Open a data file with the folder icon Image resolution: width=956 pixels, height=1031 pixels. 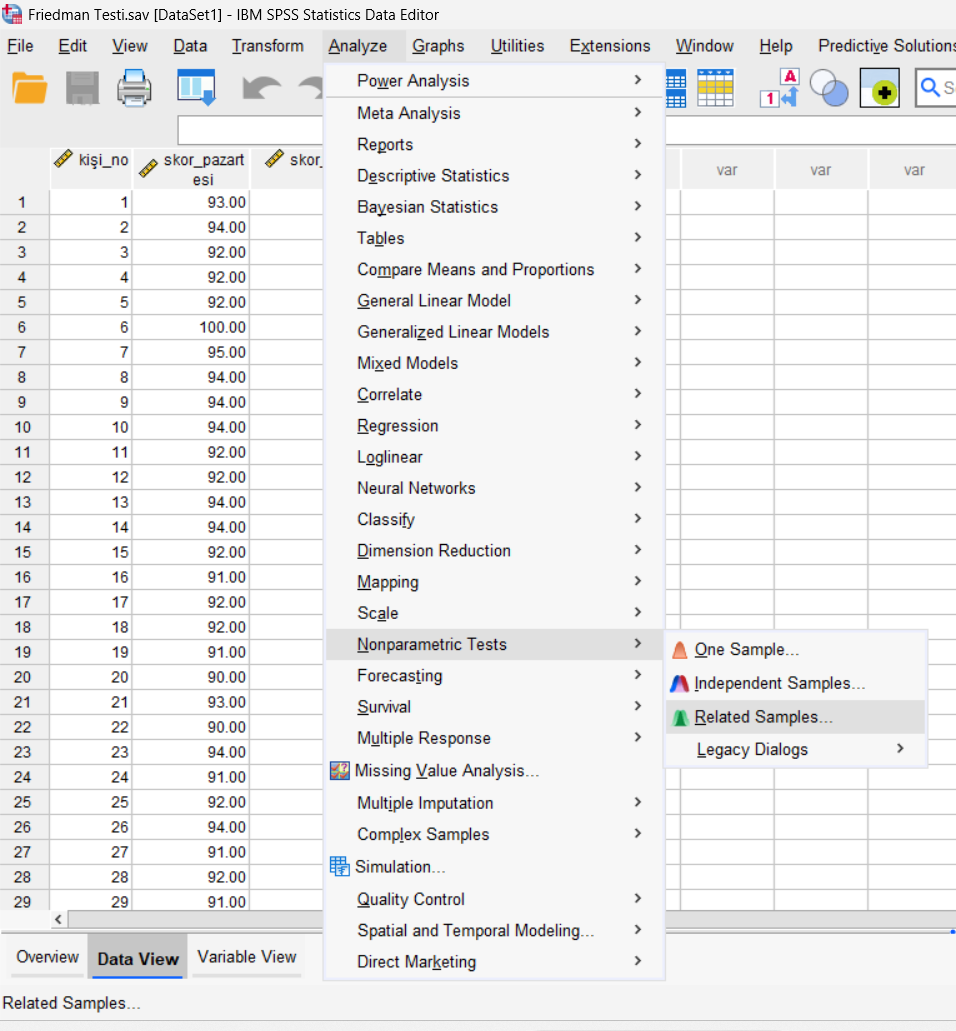(x=30, y=88)
